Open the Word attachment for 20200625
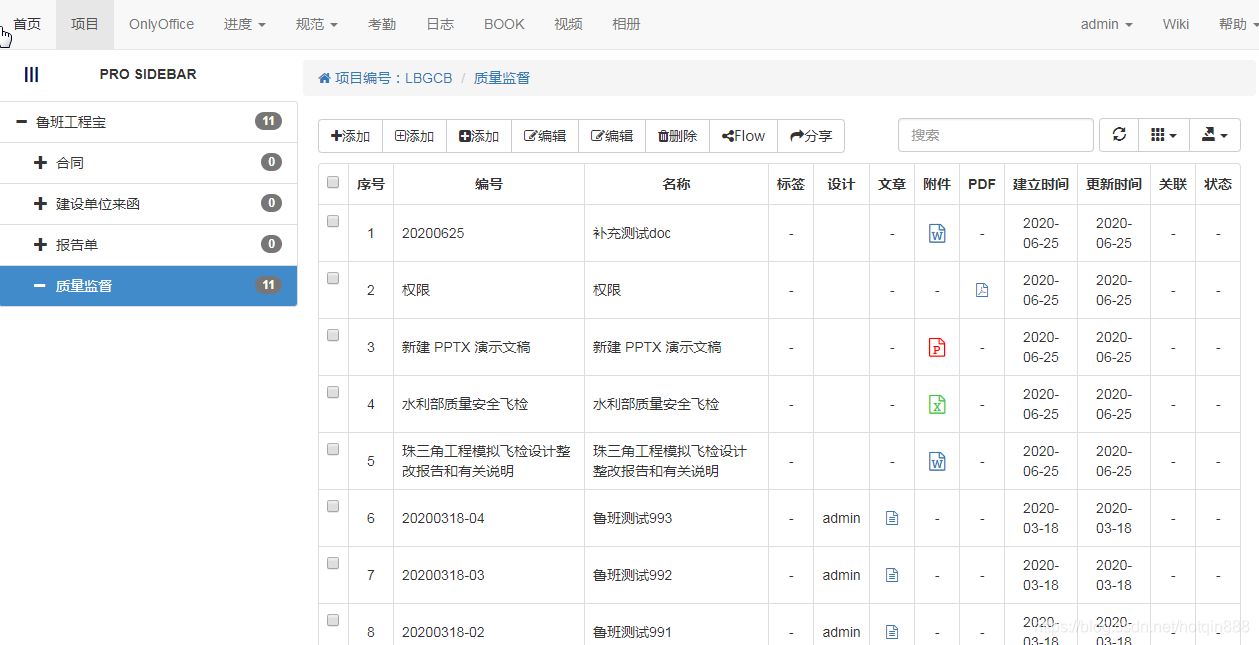The width and height of the screenshot is (1259, 645). click(937, 233)
